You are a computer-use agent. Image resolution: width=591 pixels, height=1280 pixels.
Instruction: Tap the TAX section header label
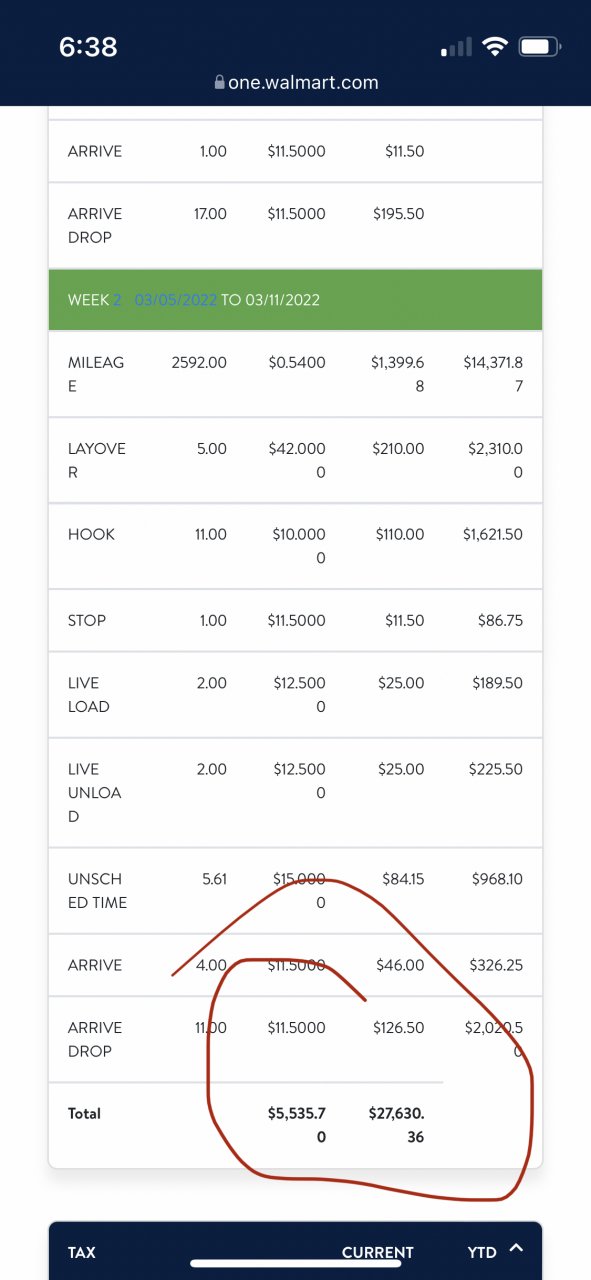(x=82, y=1252)
